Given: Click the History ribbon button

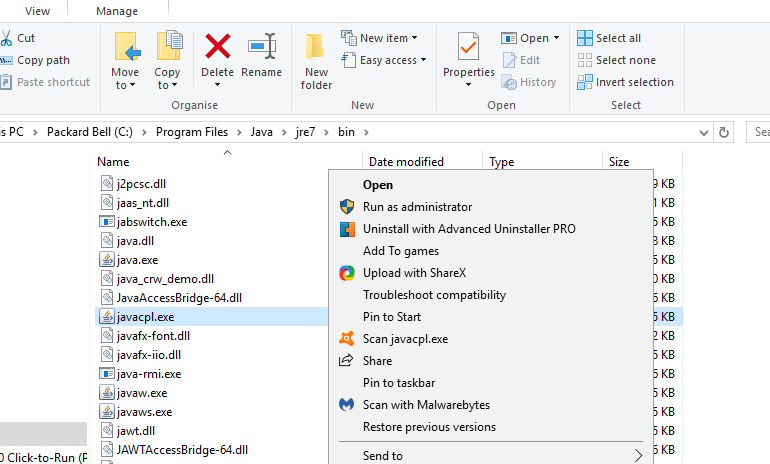Looking at the screenshot, I should [529, 82].
